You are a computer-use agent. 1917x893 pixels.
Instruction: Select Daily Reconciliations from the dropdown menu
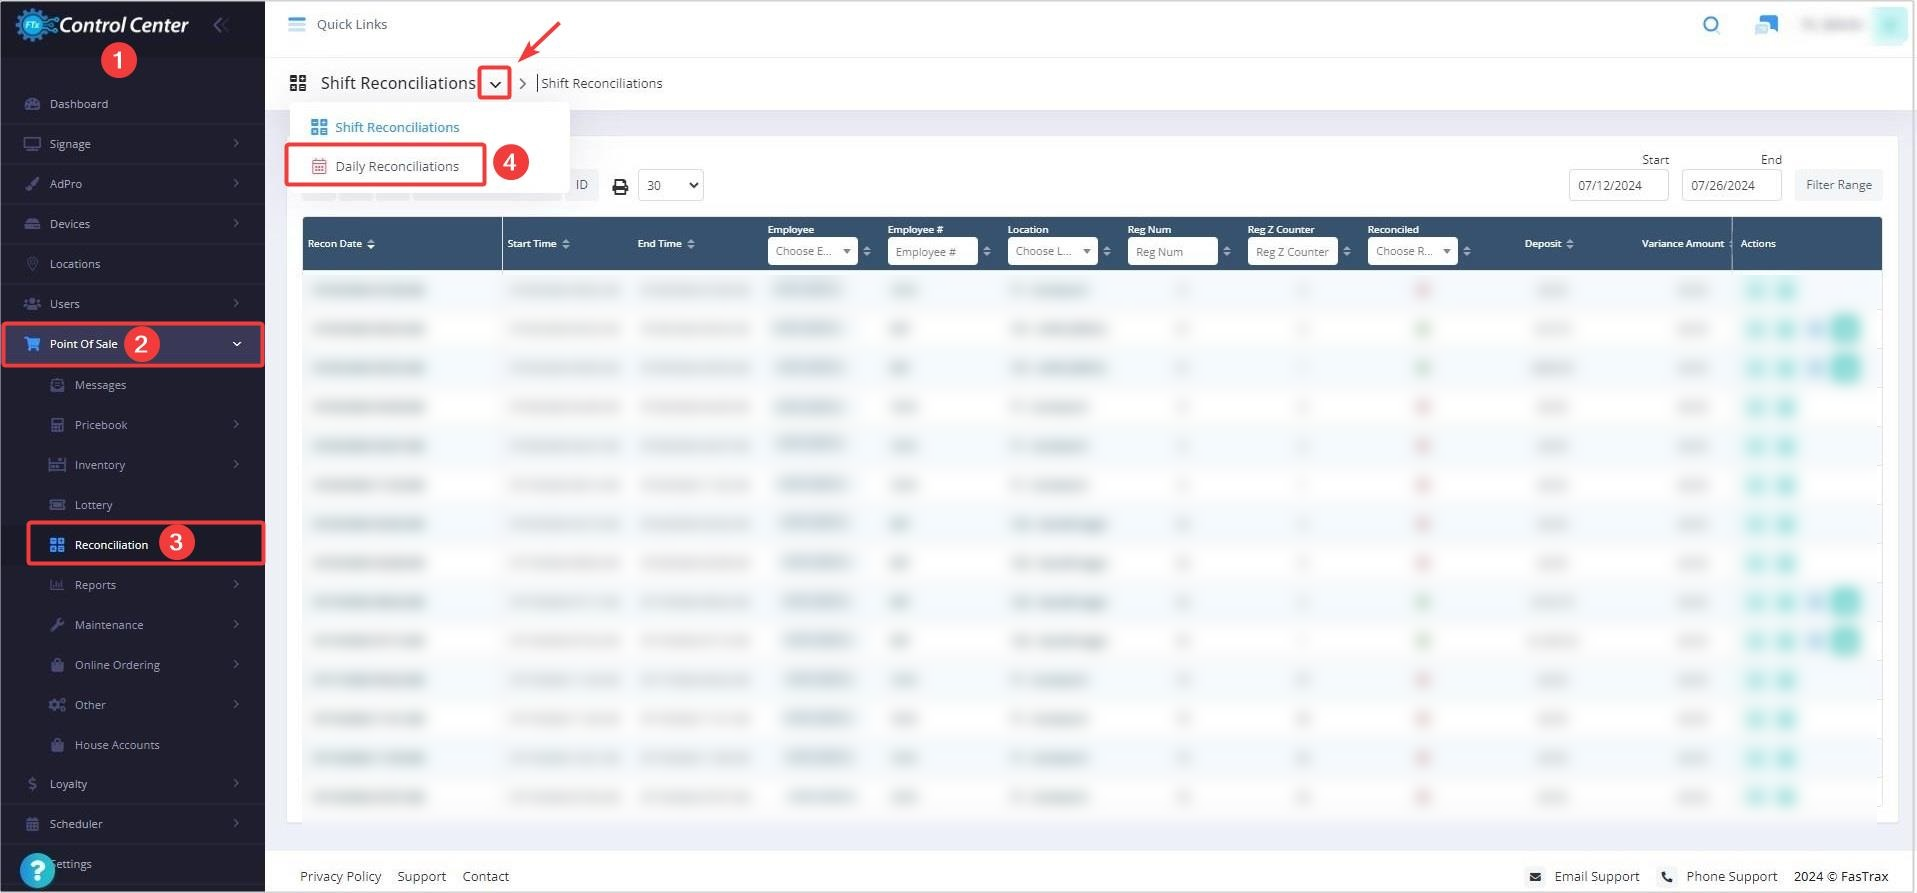pyautogui.click(x=396, y=167)
